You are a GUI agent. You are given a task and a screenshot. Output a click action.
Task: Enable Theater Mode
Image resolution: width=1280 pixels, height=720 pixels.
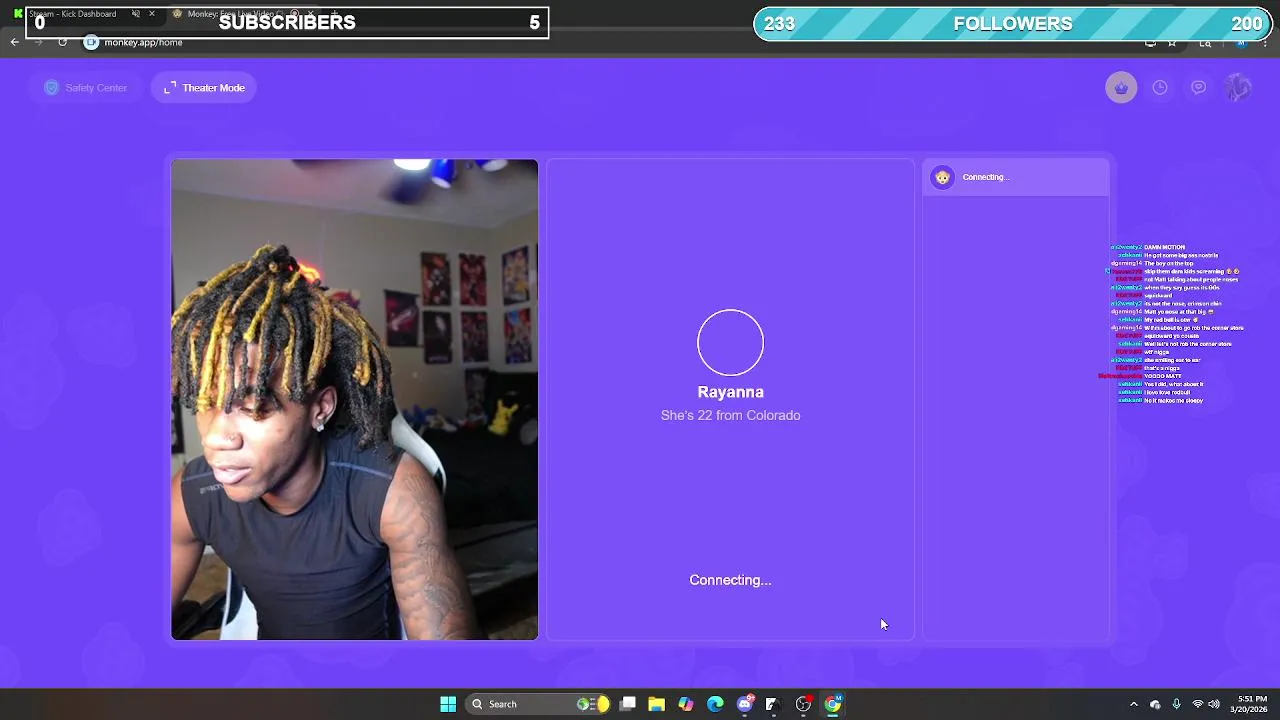click(204, 88)
